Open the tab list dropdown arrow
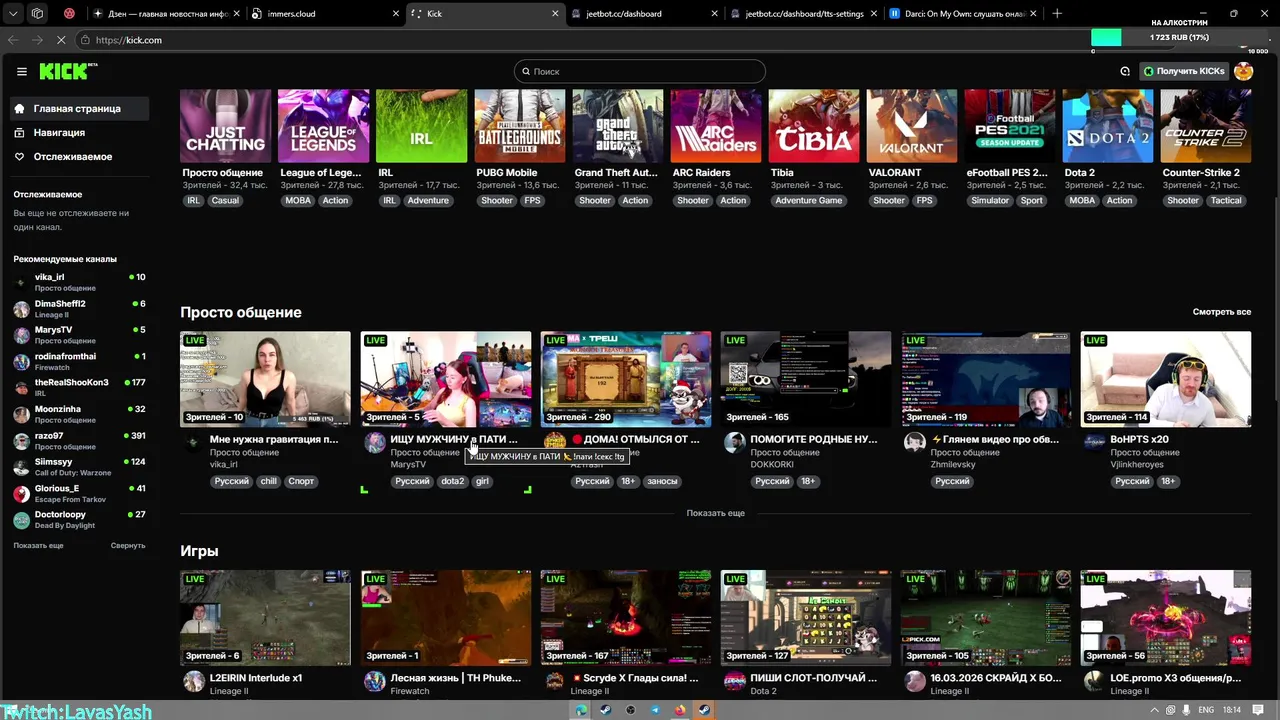The image size is (1280, 720). 14,14
